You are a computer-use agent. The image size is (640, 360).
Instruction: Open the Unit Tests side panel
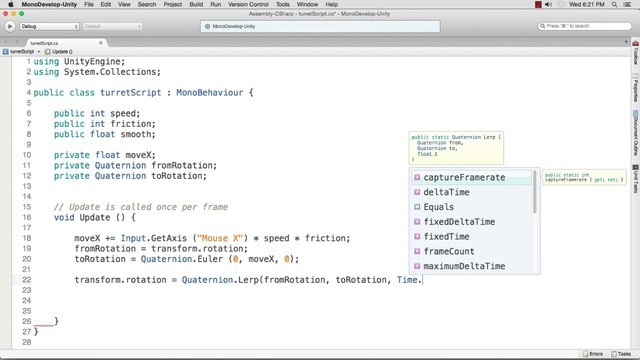[x=636, y=179]
